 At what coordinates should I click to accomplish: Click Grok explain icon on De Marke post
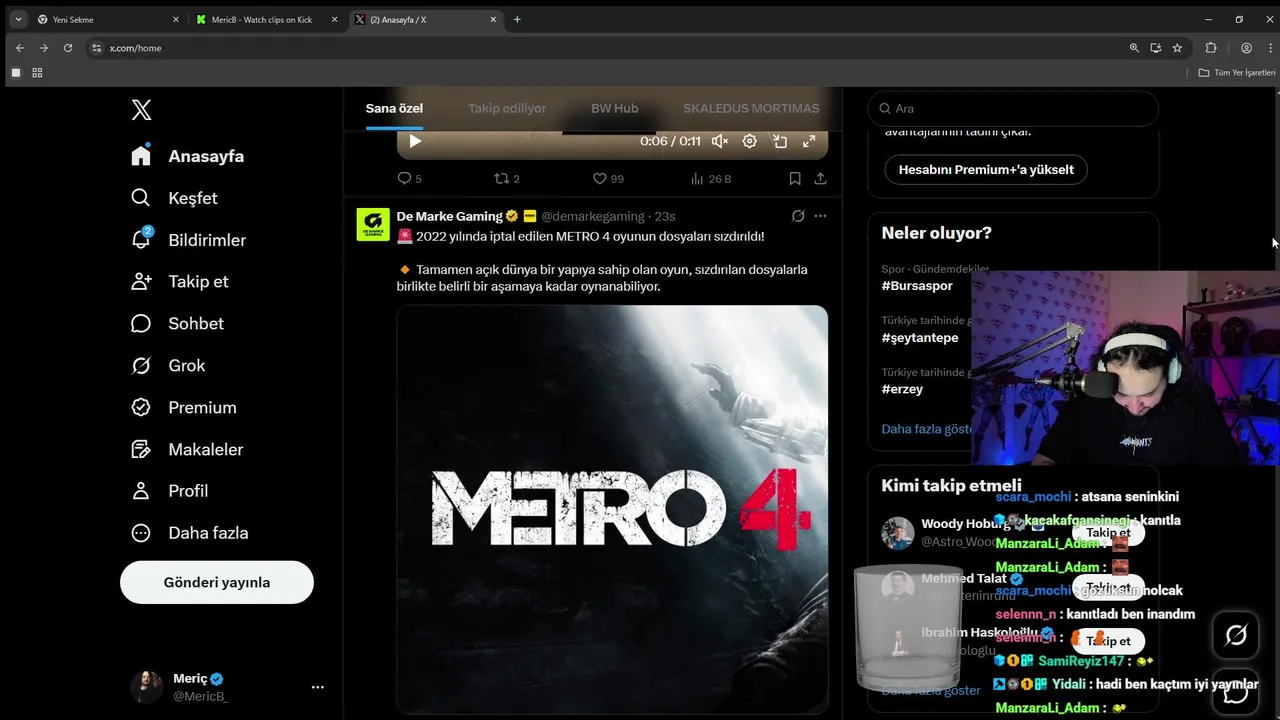click(798, 216)
